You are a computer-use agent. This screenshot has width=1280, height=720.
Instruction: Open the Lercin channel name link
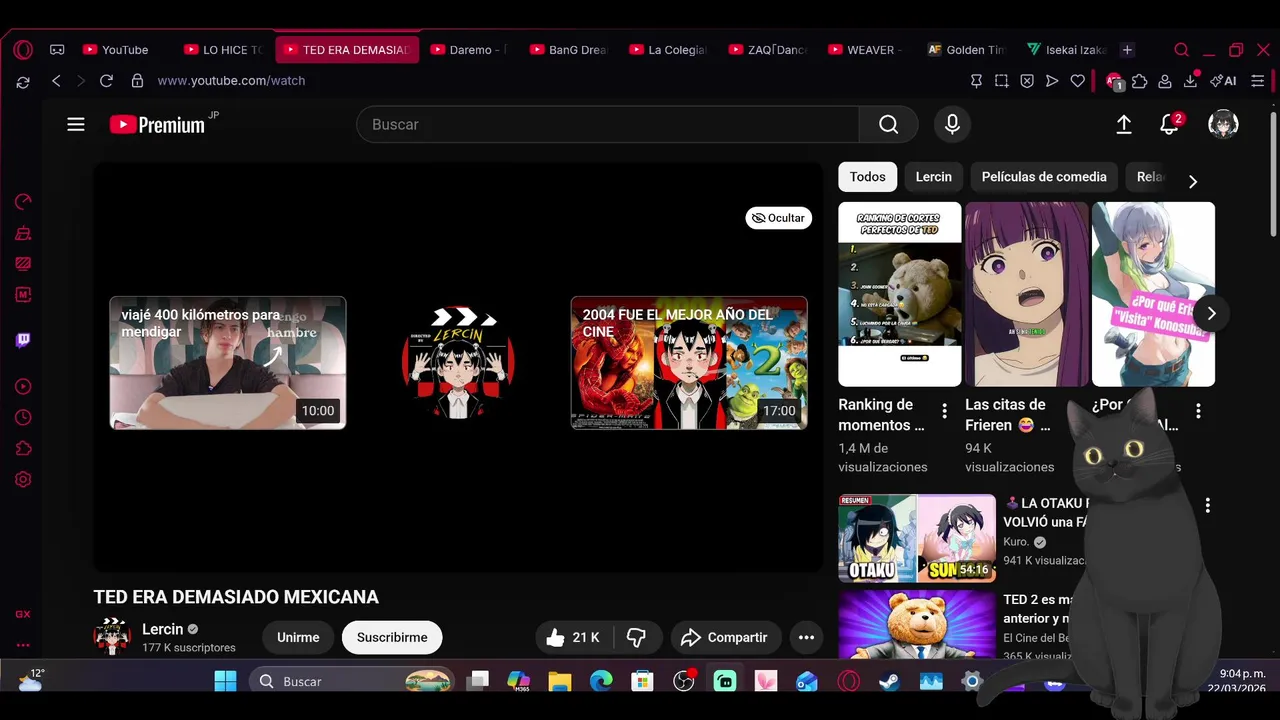[x=162, y=629]
